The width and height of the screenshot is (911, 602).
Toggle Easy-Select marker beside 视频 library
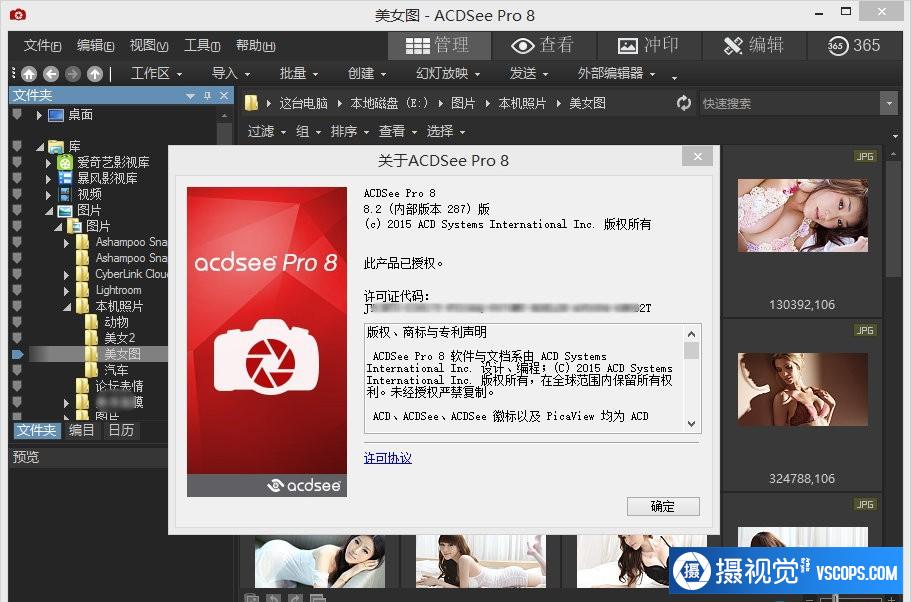[16, 194]
